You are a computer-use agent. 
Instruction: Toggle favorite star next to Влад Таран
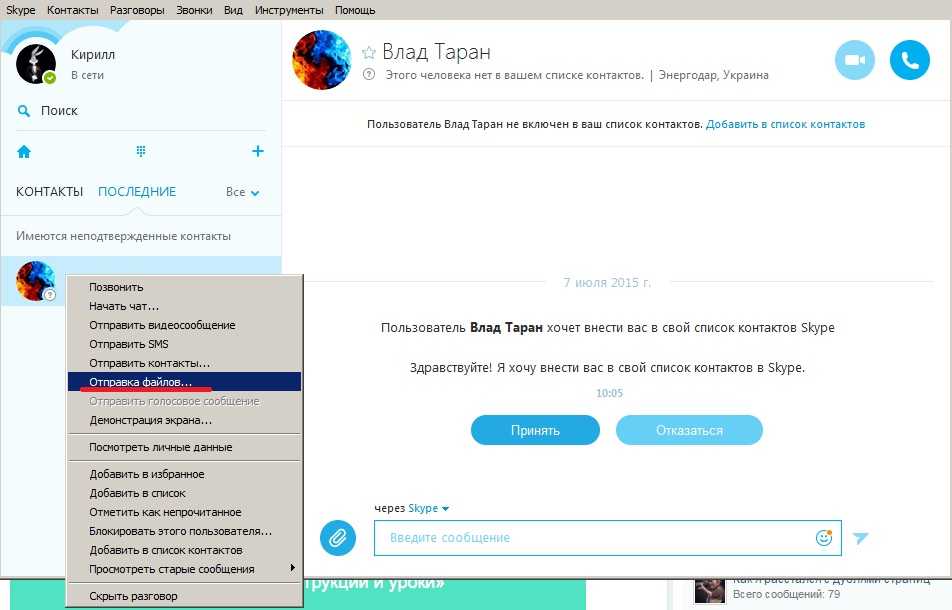[369, 53]
